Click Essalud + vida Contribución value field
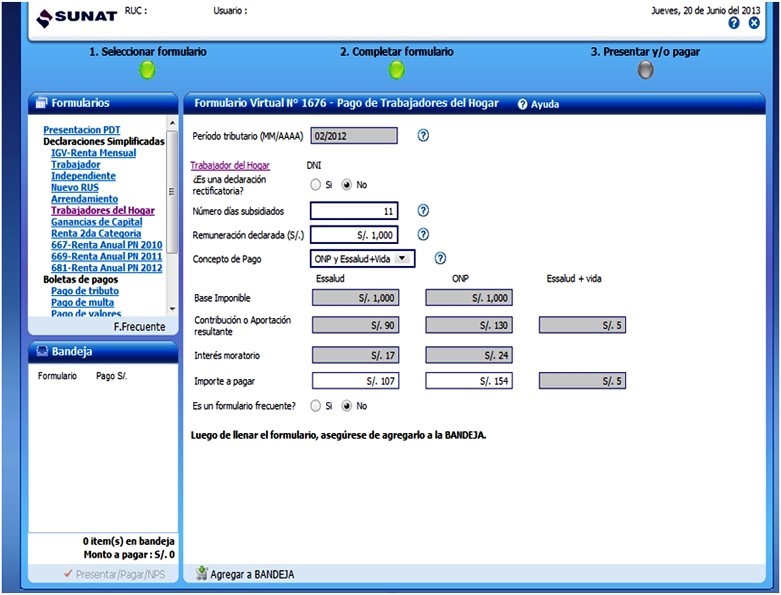The height and width of the screenshot is (595, 781). click(582, 325)
